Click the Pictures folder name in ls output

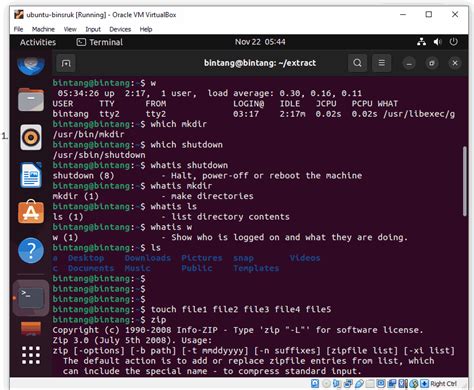[202, 258]
